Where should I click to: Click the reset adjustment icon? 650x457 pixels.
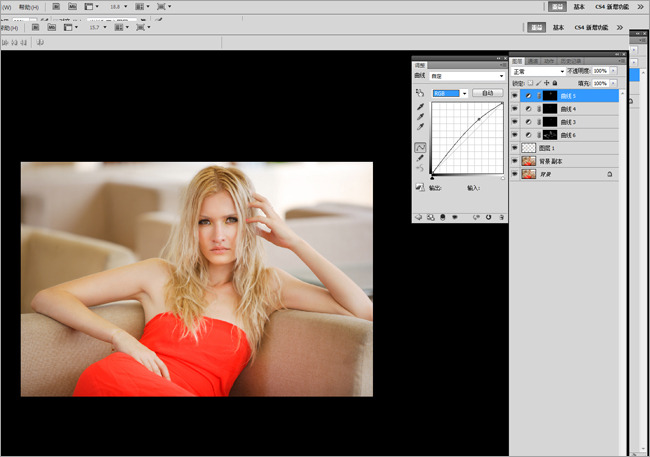(x=488, y=217)
